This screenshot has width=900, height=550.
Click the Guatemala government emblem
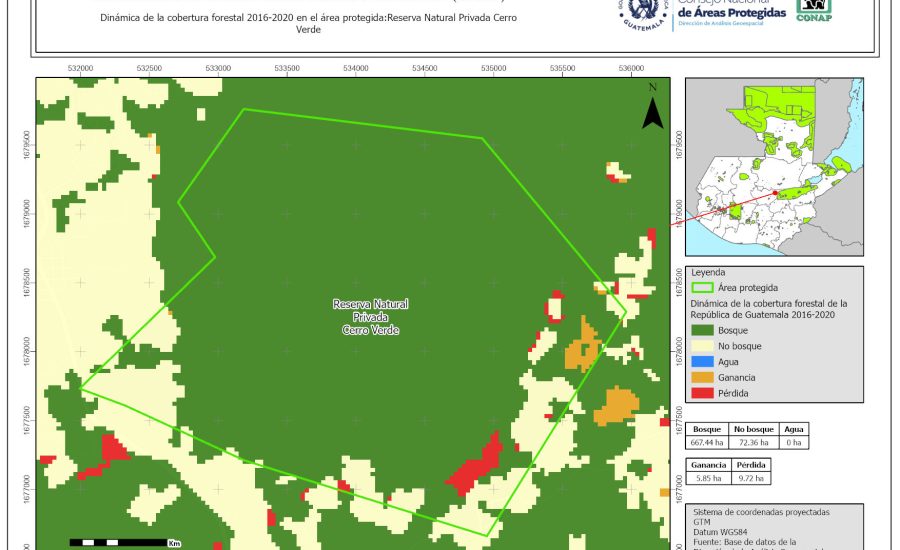[643, 12]
